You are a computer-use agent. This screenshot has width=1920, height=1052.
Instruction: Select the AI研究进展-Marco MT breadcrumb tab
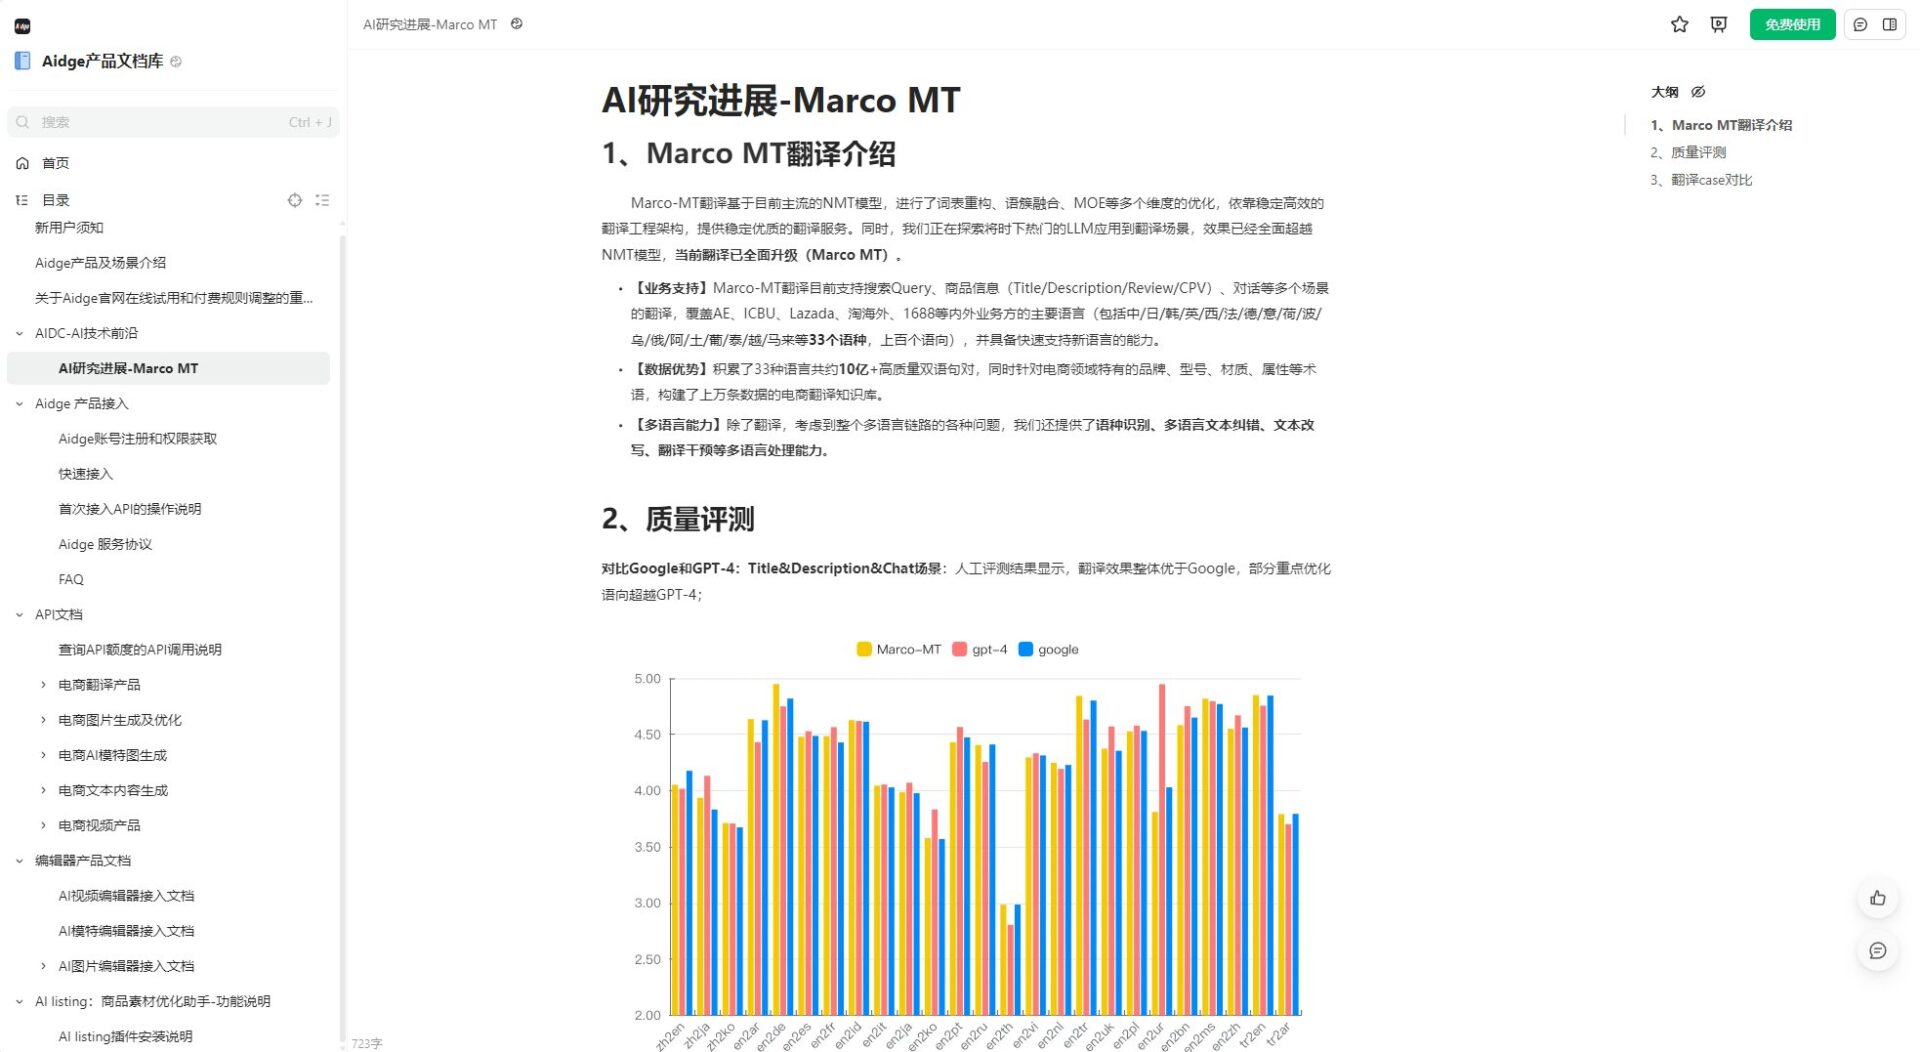430,24
